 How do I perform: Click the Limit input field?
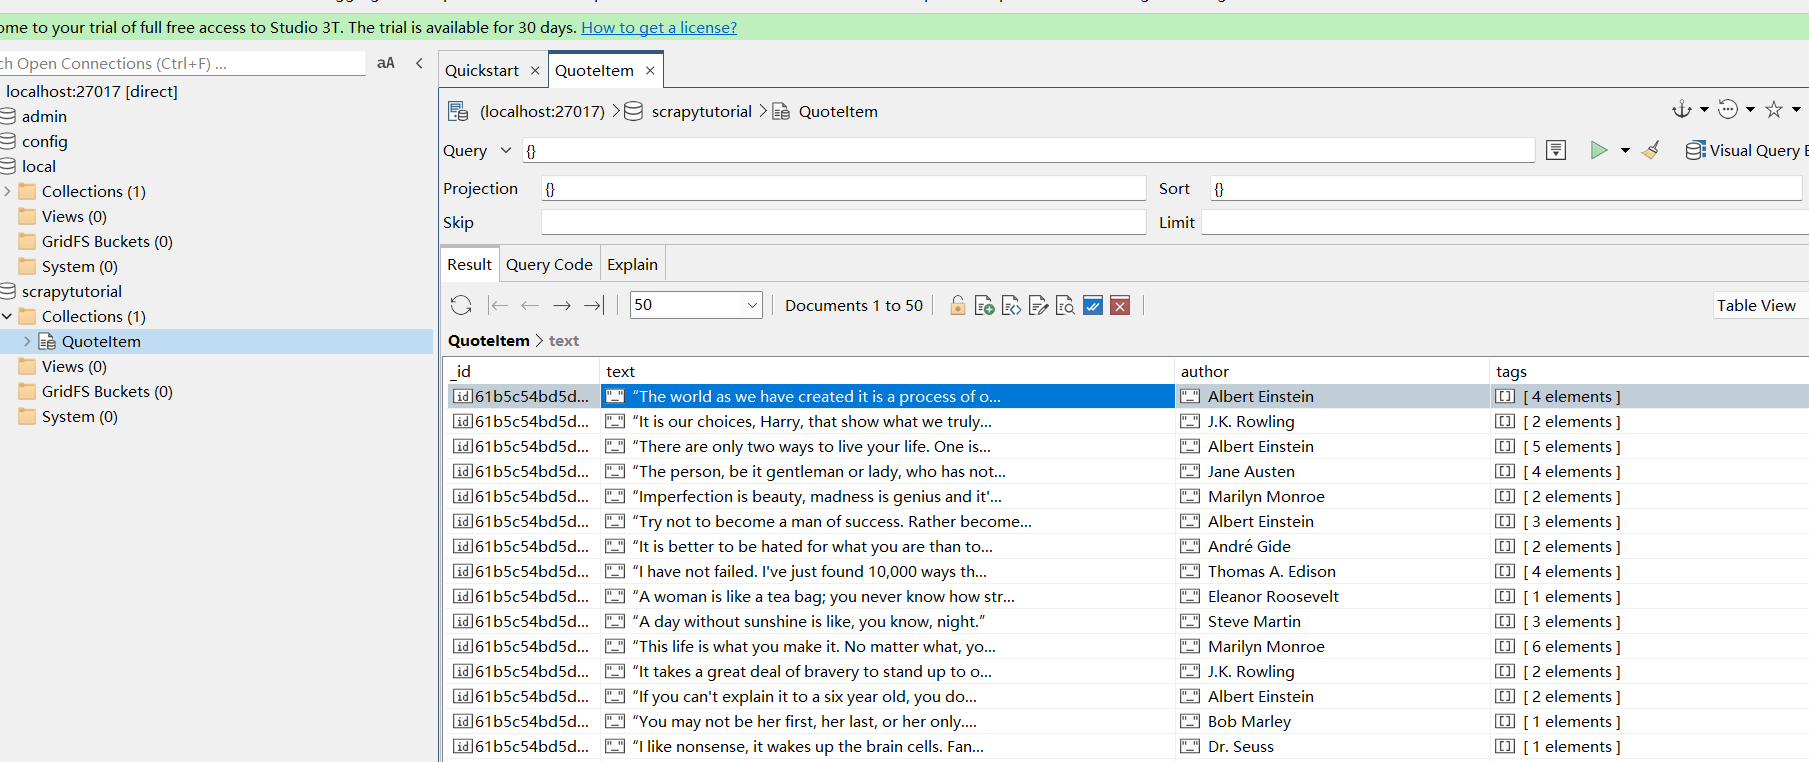pyautogui.click(x=1505, y=222)
